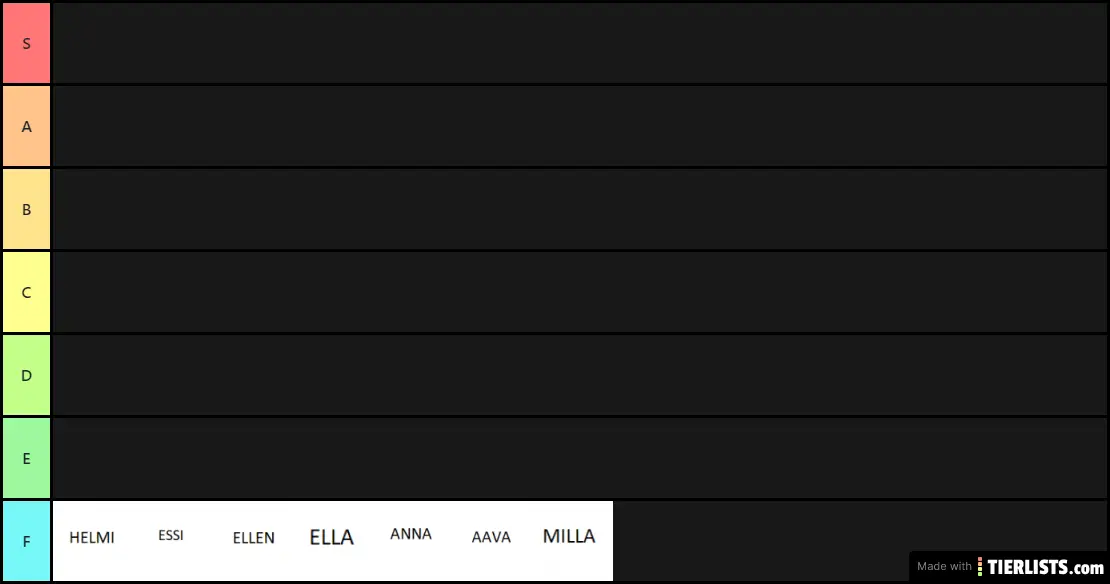Click the empty A tier row
The height and width of the screenshot is (584, 1110).
tap(580, 126)
